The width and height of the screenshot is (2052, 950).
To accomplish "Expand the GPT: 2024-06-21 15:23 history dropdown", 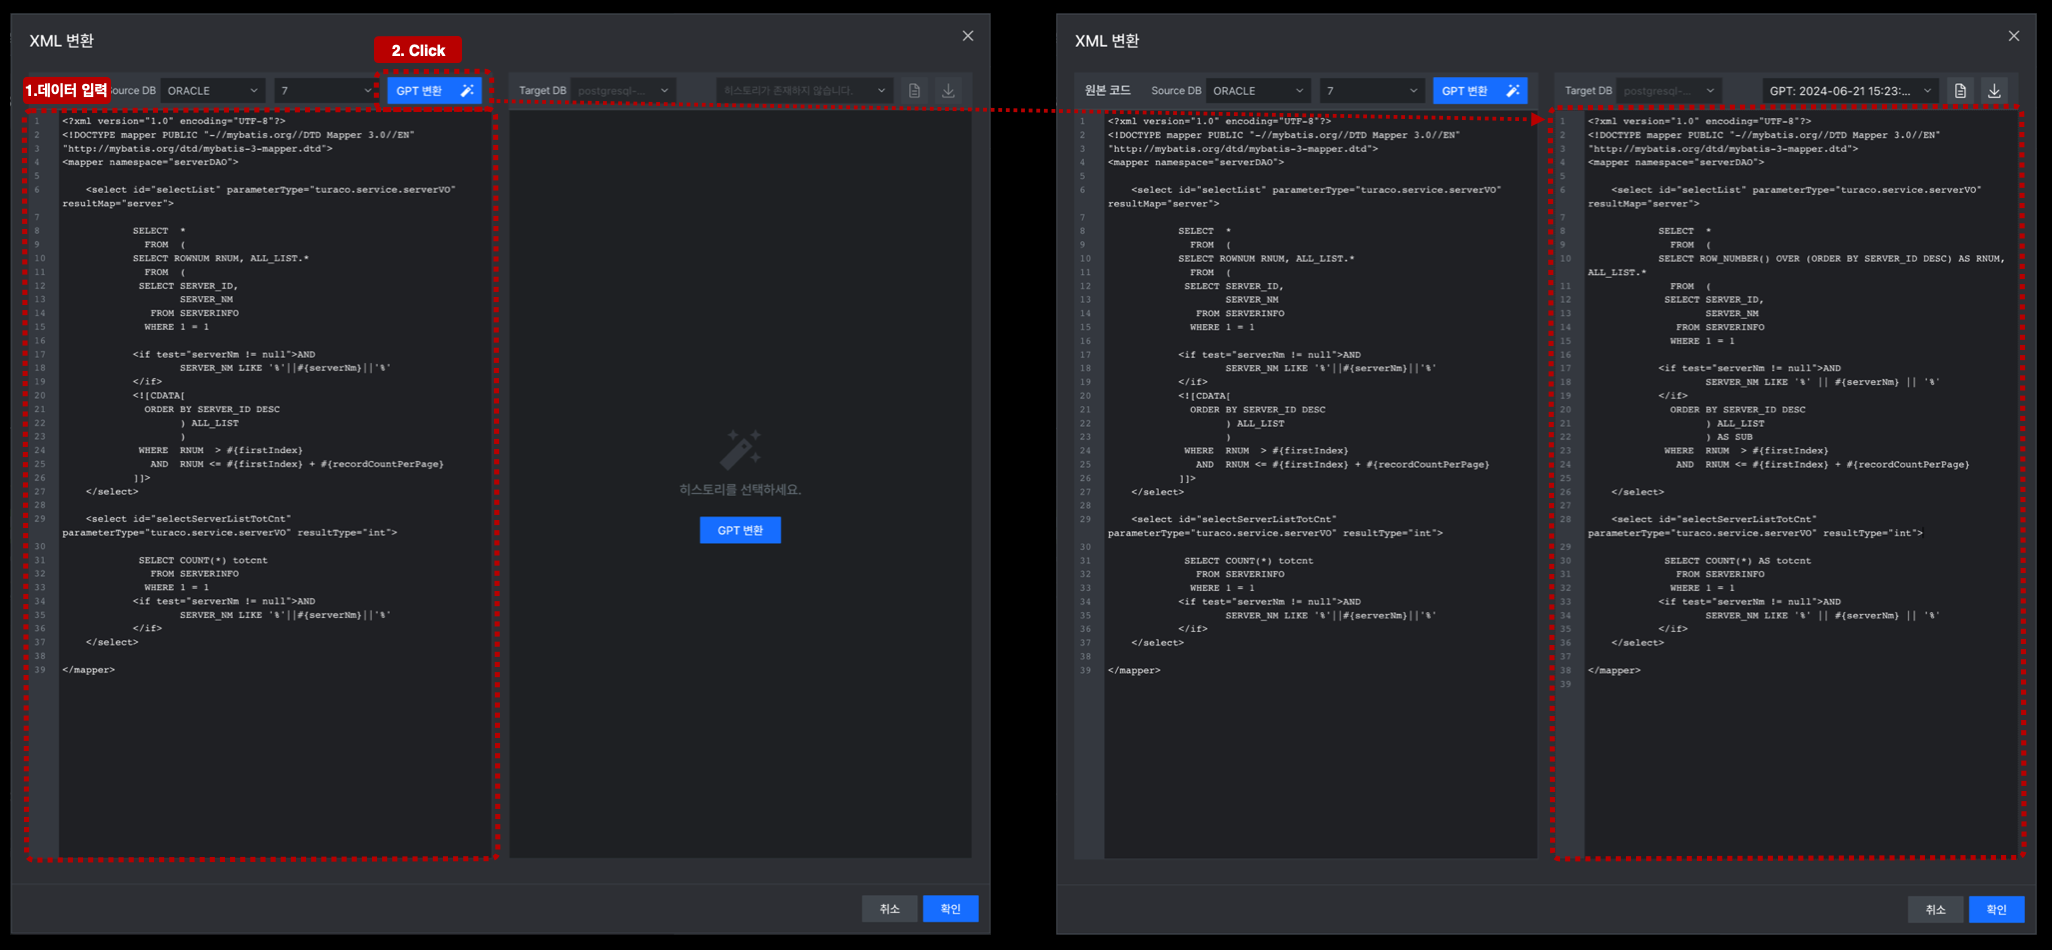I will [1850, 91].
